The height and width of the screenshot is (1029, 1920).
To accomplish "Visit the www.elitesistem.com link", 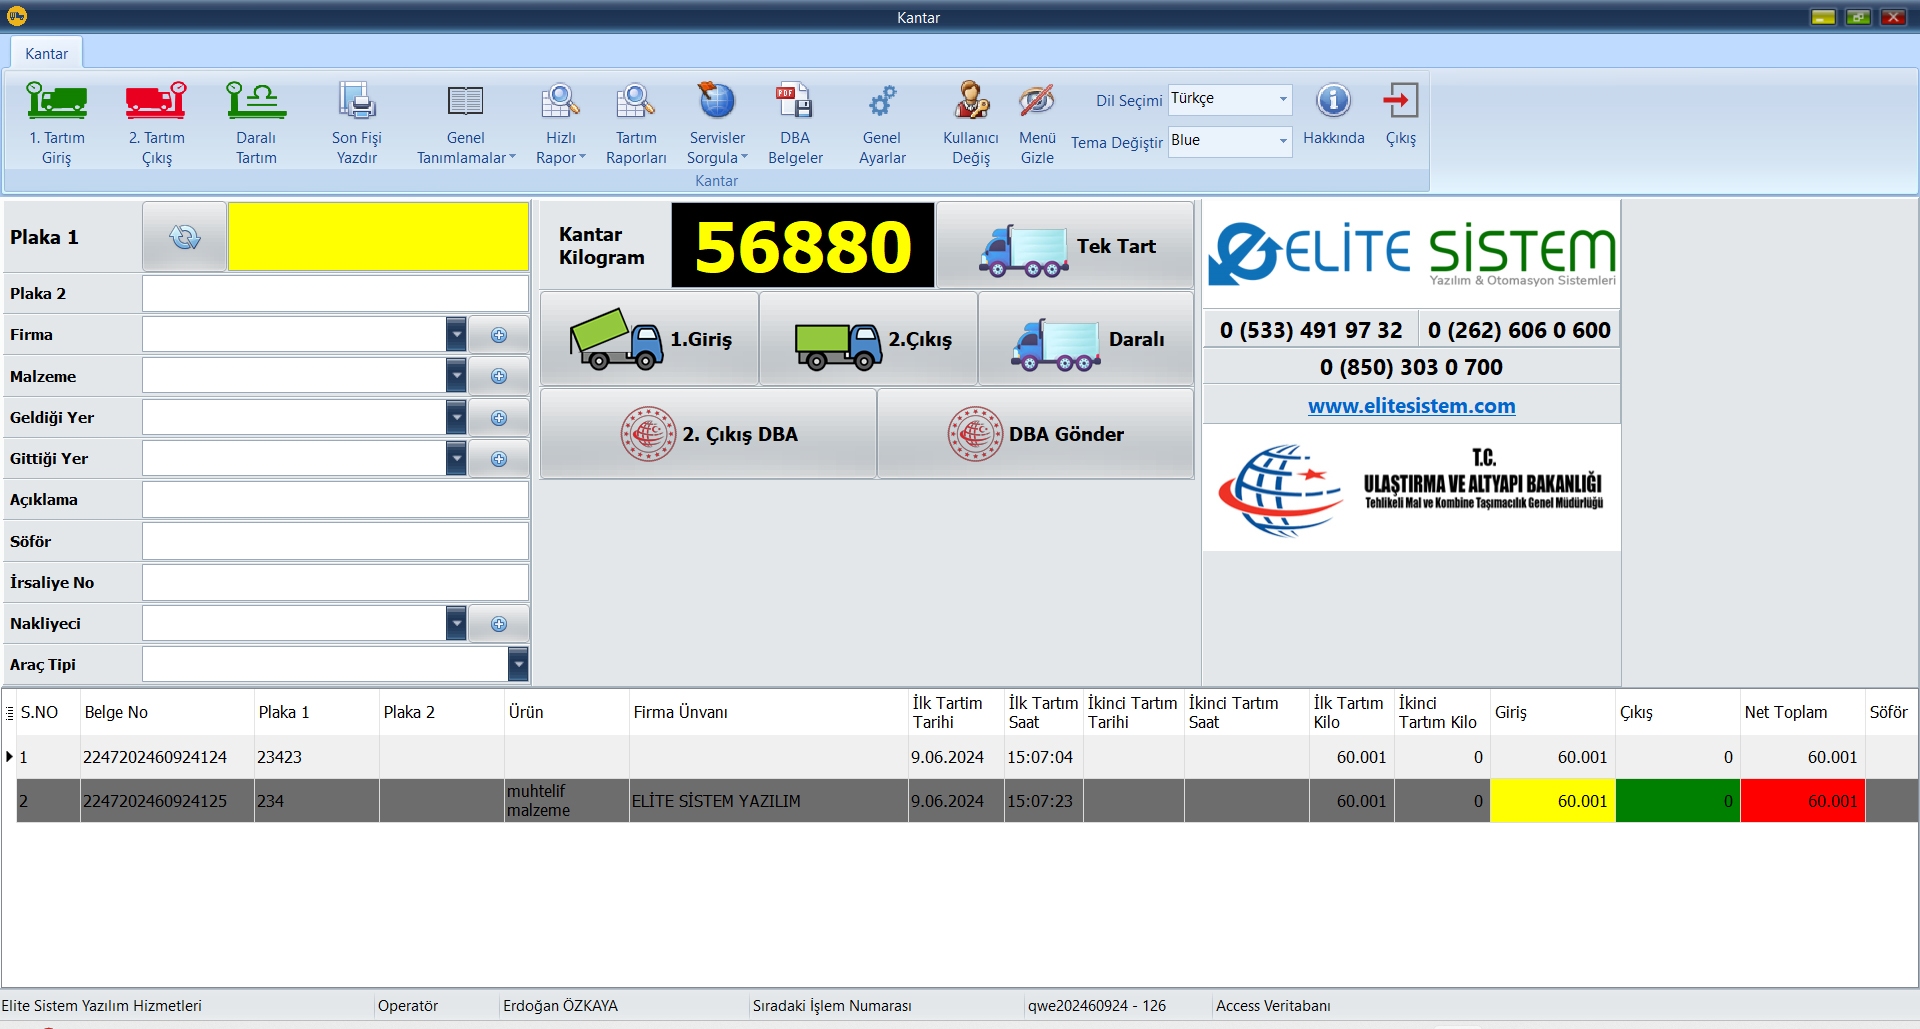I will 1411,406.
